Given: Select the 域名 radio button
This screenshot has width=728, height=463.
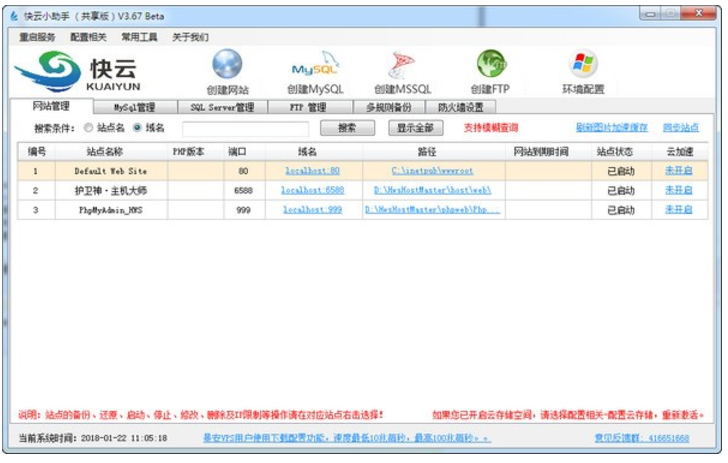Looking at the screenshot, I should [x=137, y=128].
